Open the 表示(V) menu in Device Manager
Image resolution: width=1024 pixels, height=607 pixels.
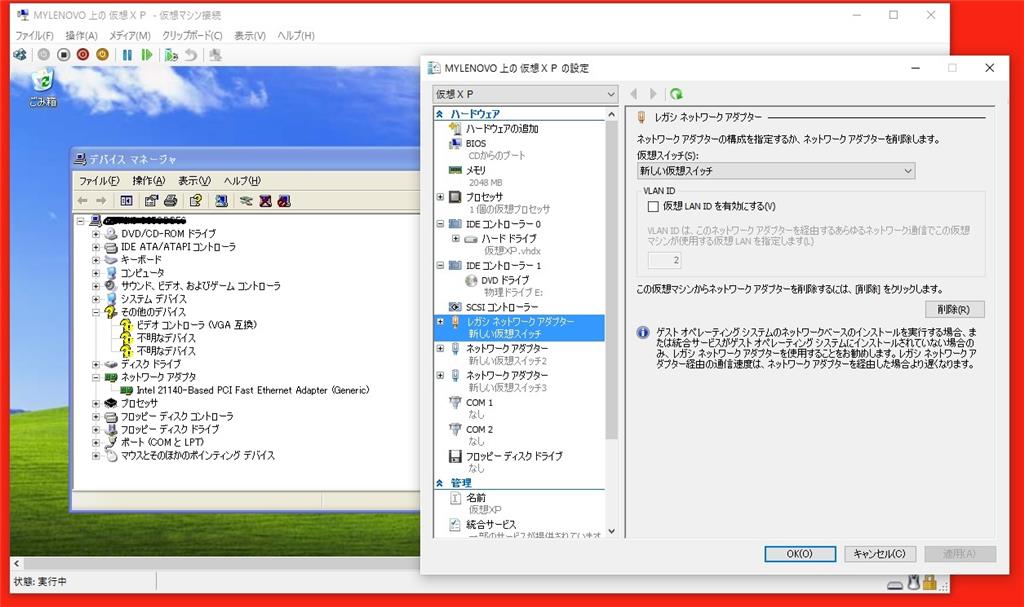[195, 181]
